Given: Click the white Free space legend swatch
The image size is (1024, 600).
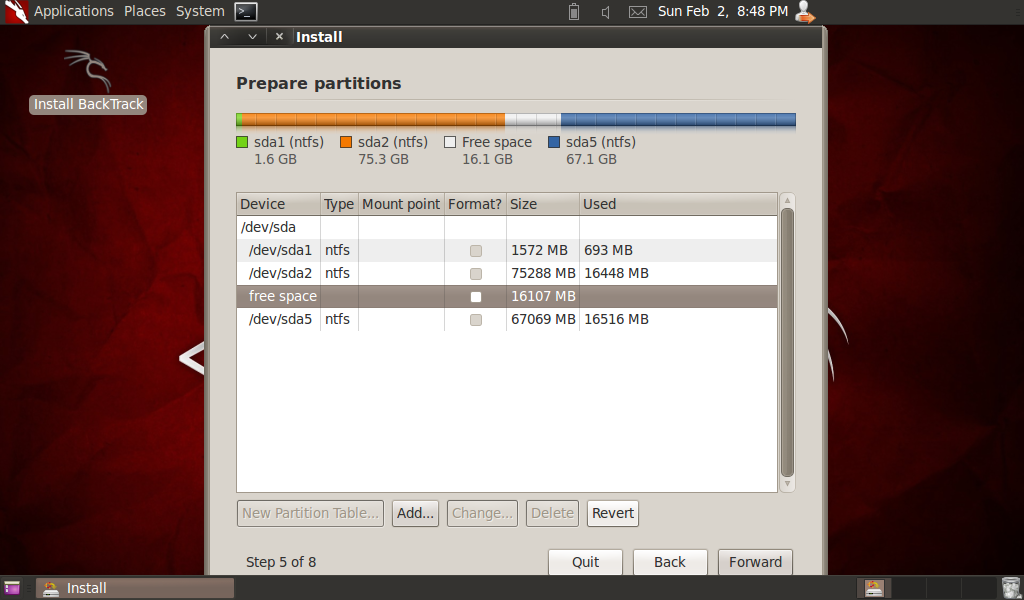Looking at the screenshot, I should click(x=450, y=142).
